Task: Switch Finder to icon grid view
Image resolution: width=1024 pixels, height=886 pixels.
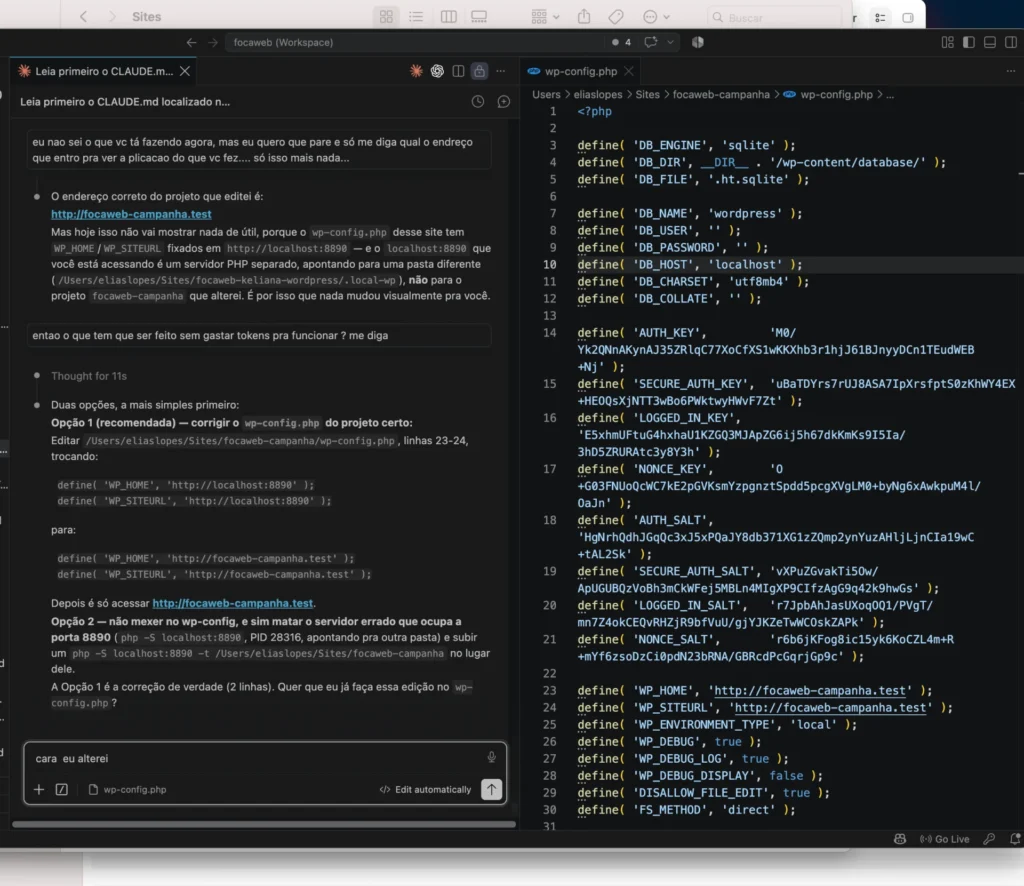Action: pyautogui.click(x=386, y=16)
